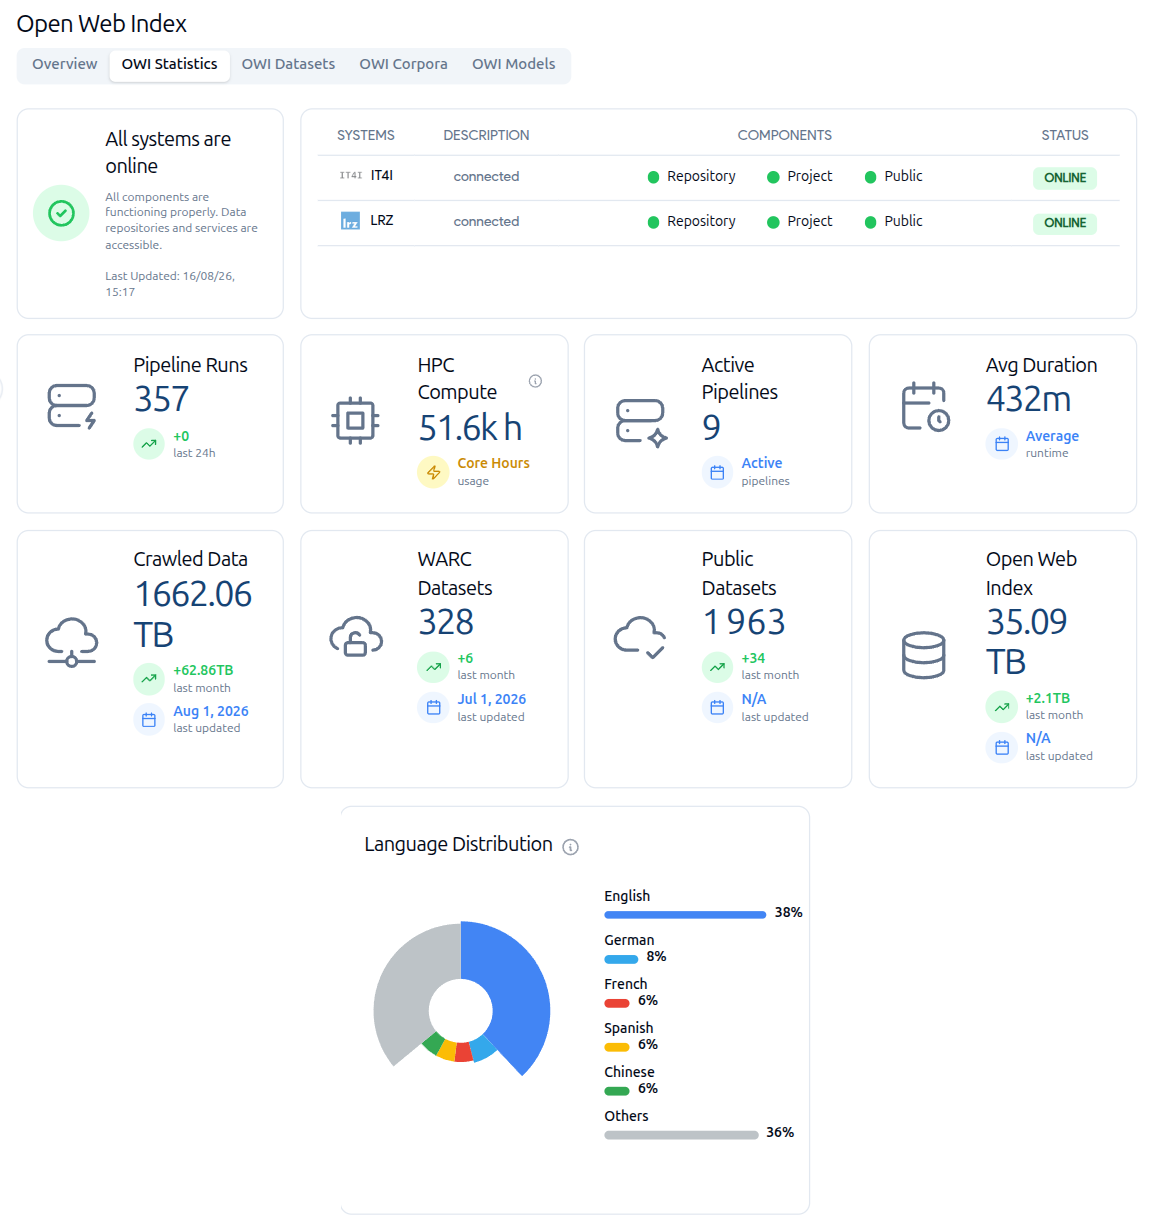
Task: Click the Chinese green distribution bar
Action: pyautogui.click(x=617, y=1091)
